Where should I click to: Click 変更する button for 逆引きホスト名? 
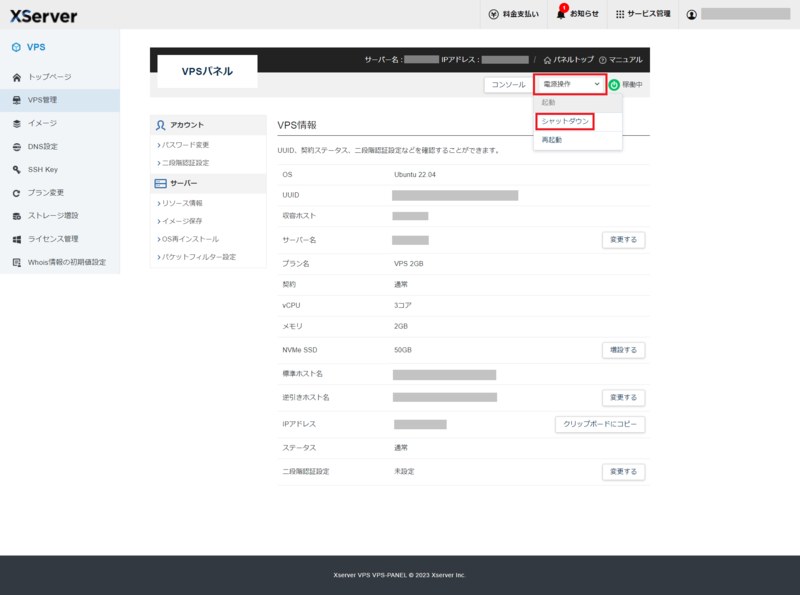tap(623, 398)
